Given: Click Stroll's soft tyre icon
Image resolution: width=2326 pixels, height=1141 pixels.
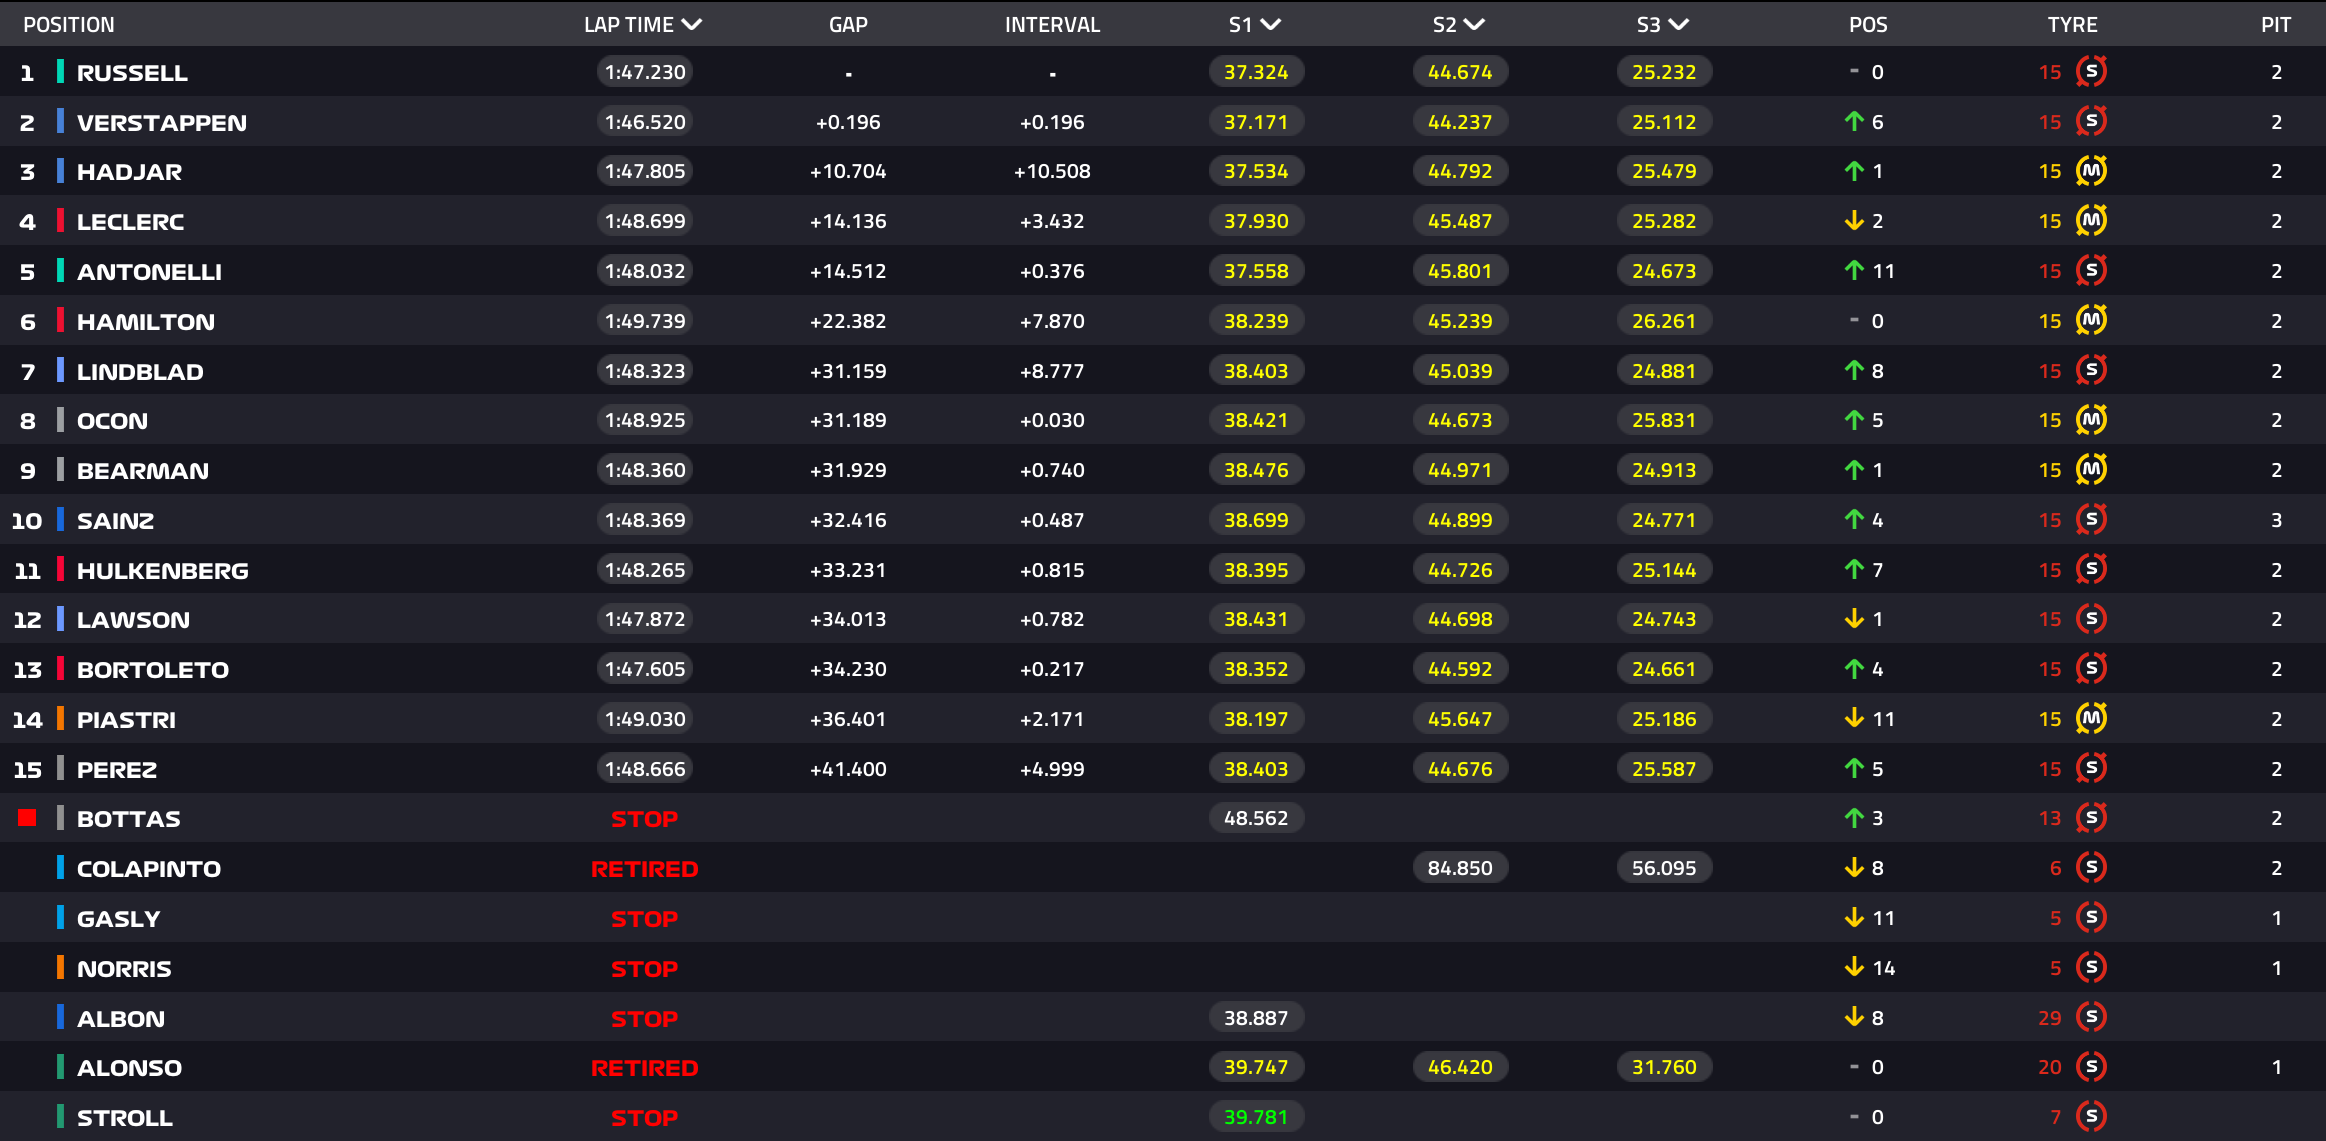Looking at the screenshot, I should (2091, 1117).
